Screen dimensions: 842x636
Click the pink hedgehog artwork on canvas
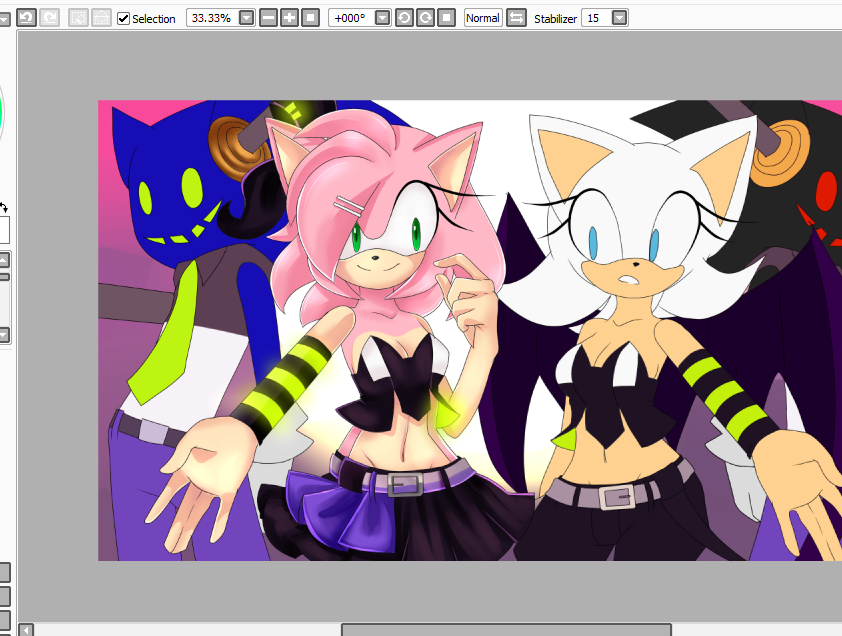click(x=384, y=333)
